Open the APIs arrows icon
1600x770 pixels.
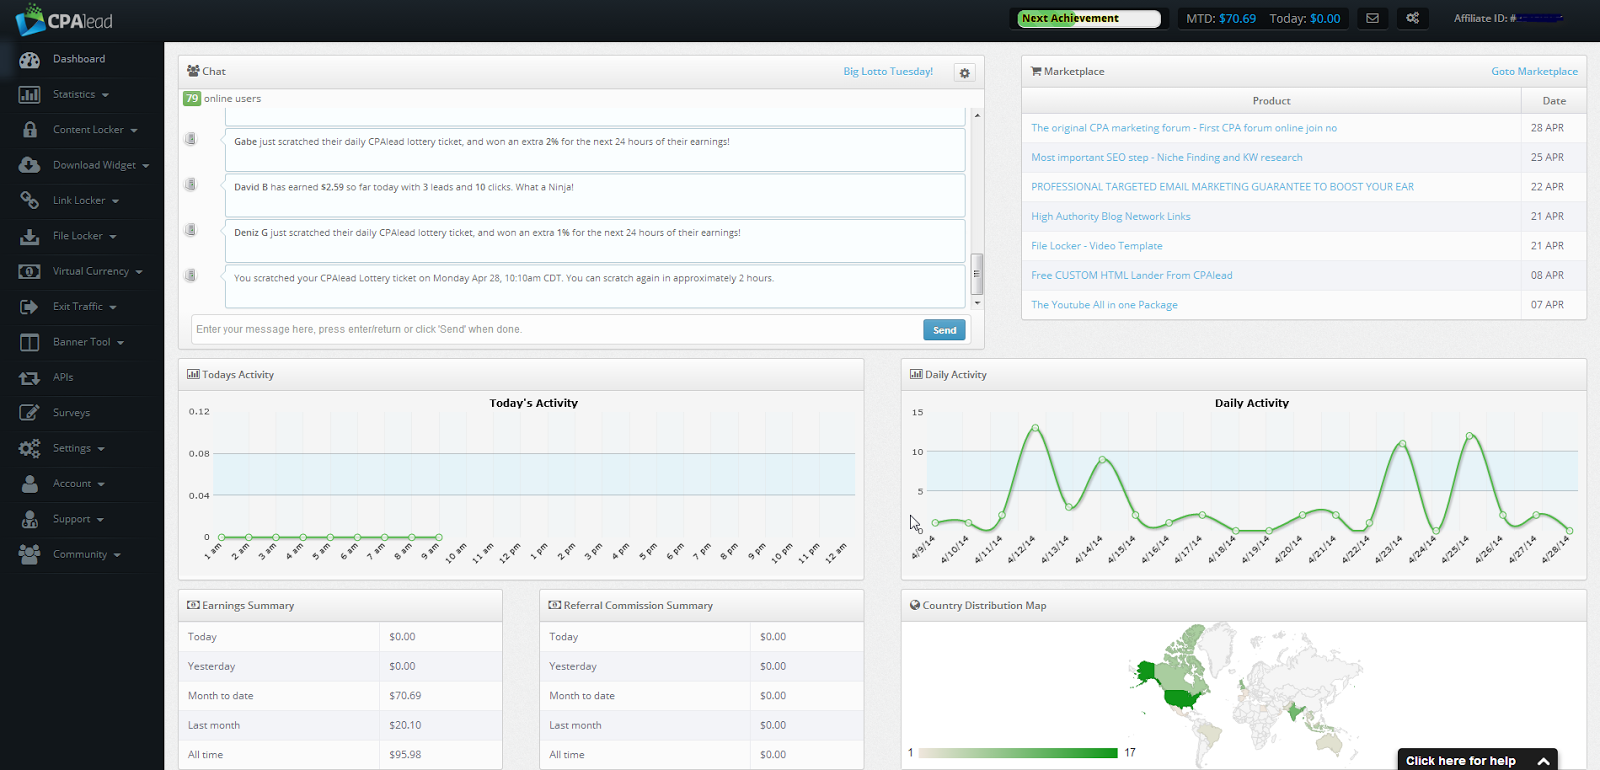(x=30, y=378)
